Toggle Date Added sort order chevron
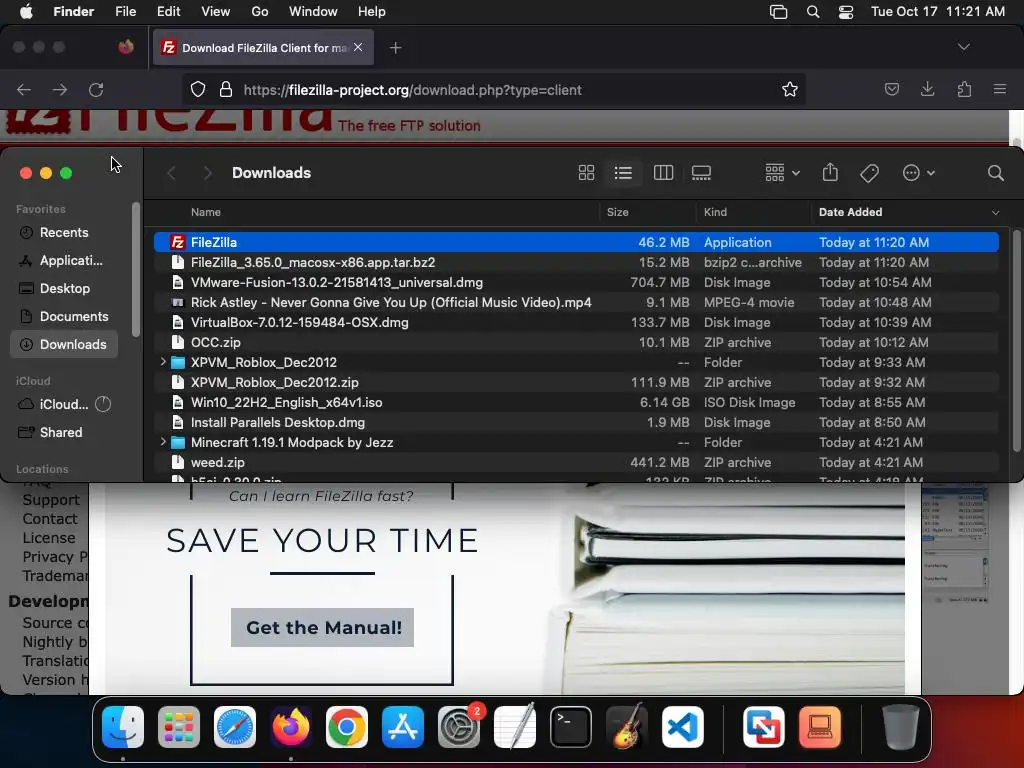The width and height of the screenshot is (1024, 768). coord(995,212)
